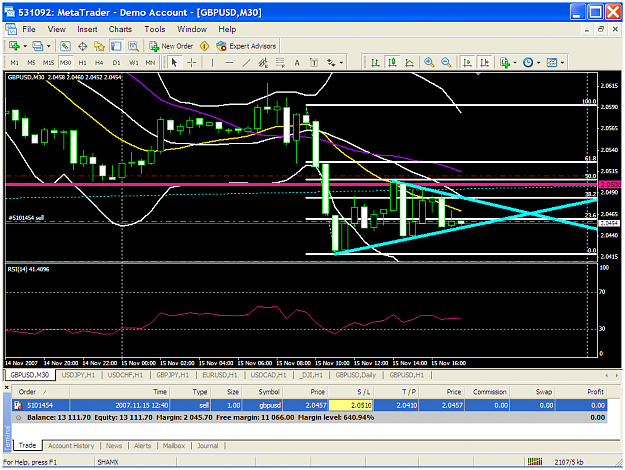The height and width of the screenshot is (470, 625).
Task: Expand the arrows objects dropdown
Action: (341, 63)
